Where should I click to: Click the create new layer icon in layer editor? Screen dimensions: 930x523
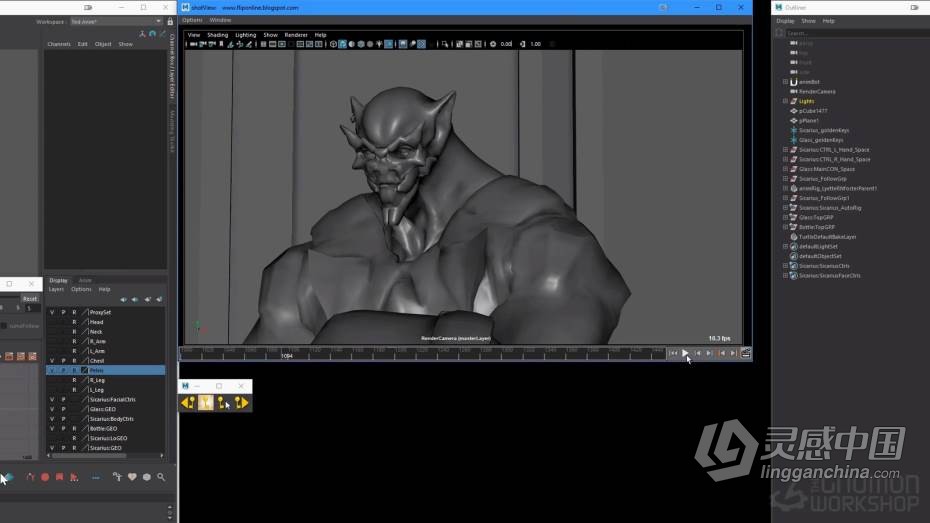[x=148, y=299]
